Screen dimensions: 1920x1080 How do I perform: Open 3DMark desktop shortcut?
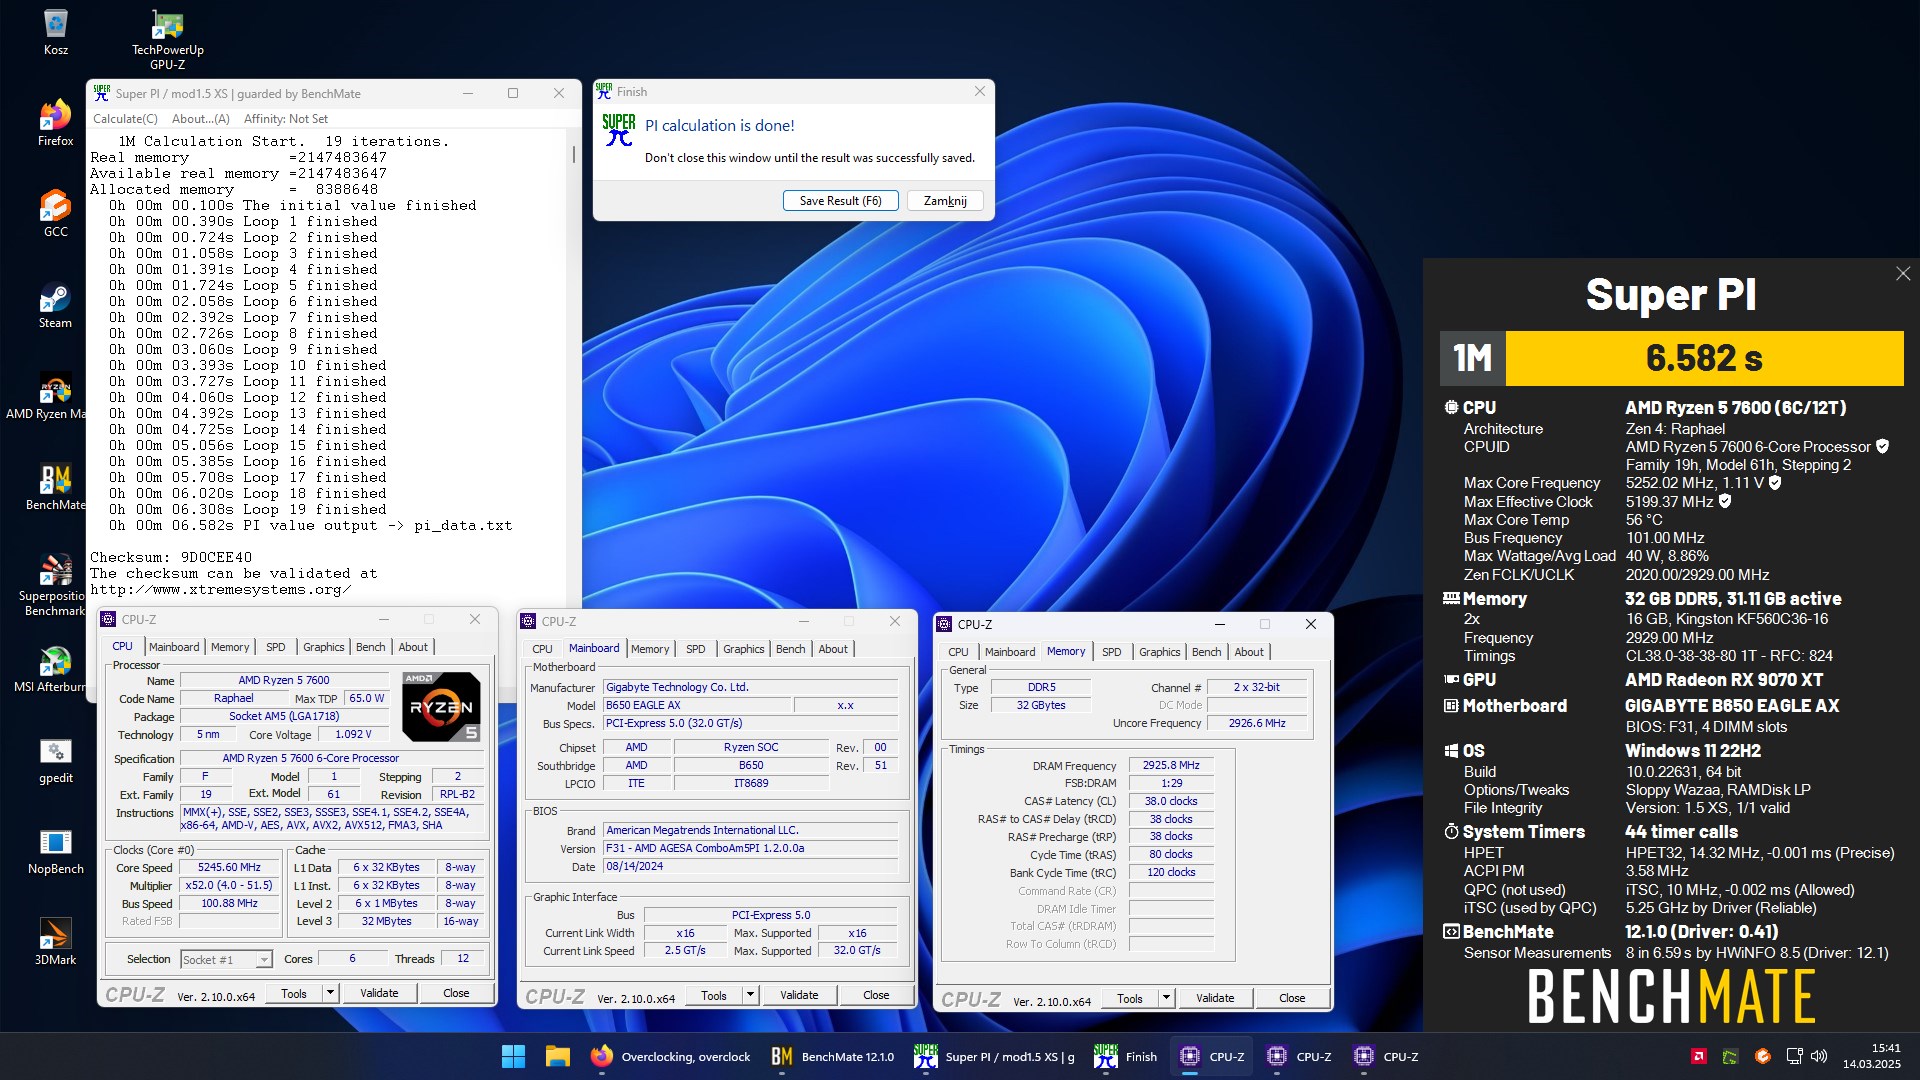[55, 942]
